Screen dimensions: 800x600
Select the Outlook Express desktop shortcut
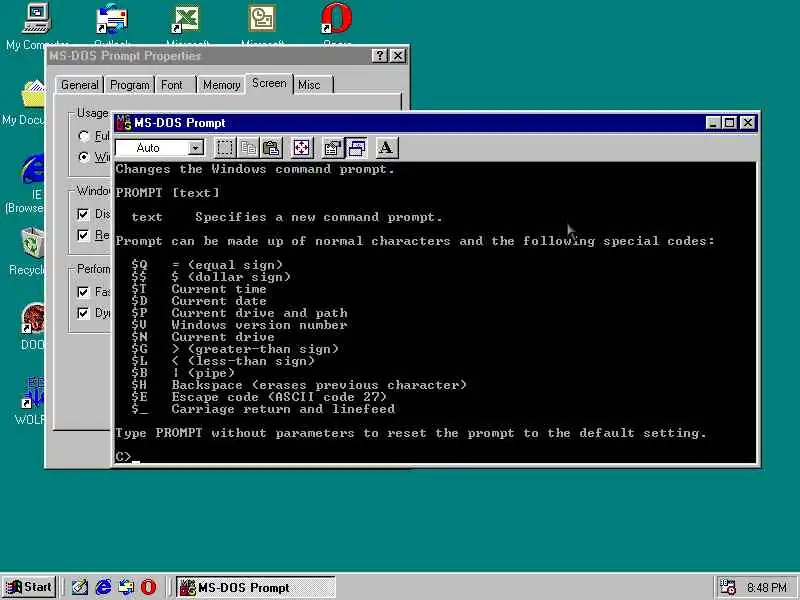(x=112, y=26)
